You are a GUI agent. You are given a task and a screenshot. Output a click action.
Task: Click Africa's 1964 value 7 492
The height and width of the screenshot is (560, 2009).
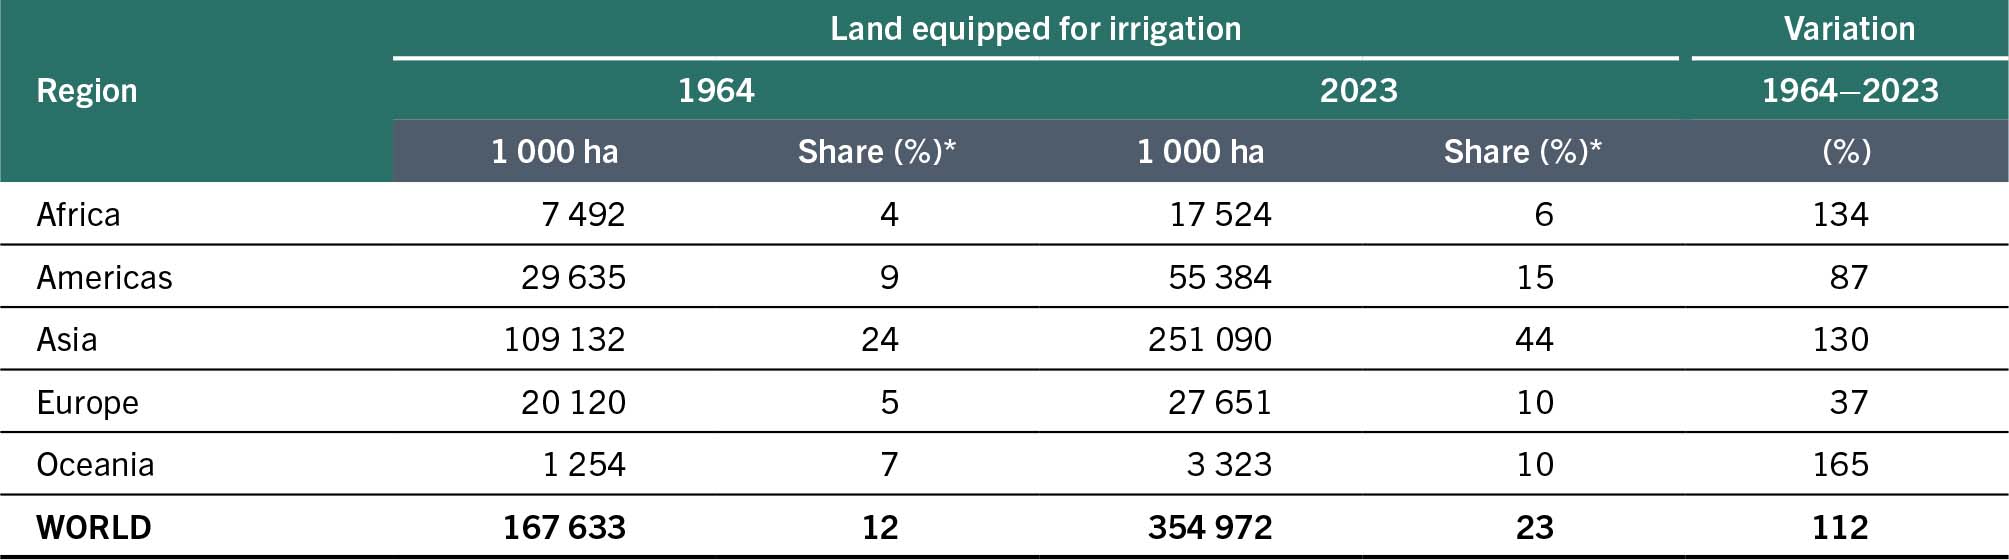point(583,215)
